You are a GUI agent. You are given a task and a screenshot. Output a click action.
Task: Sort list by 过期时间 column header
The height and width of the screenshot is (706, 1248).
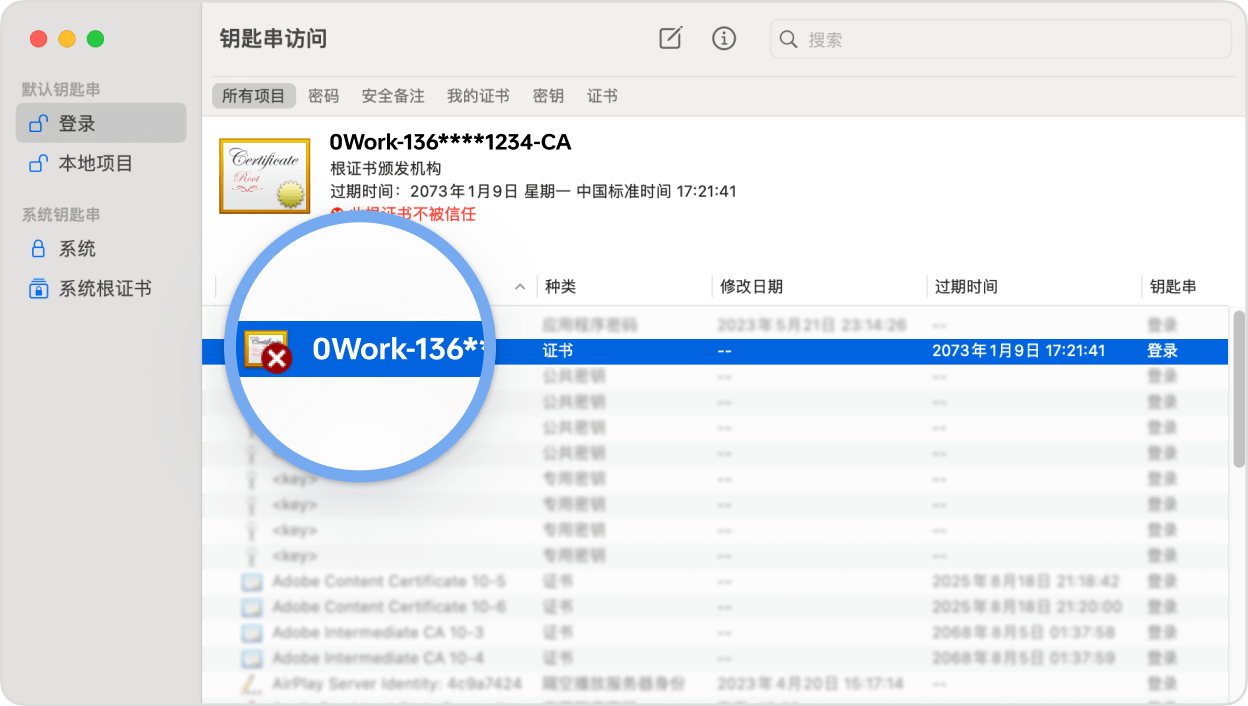click(x=966, y=287)
